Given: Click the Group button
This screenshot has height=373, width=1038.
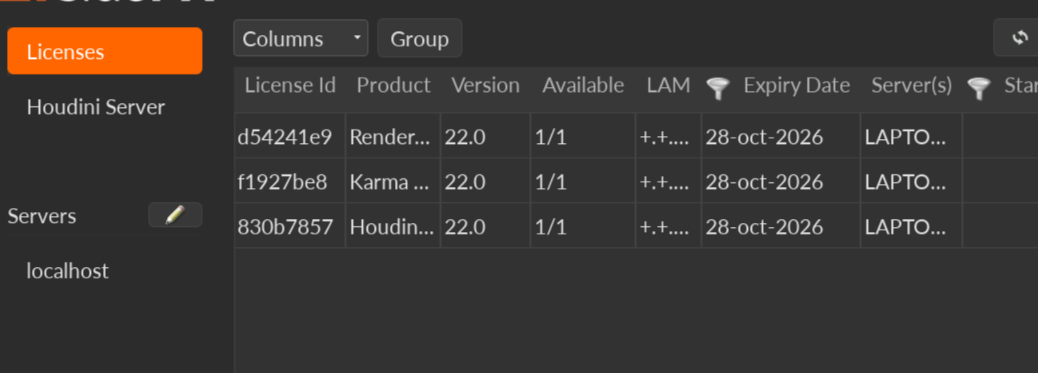Looking at the screenshot, I should 420,38.
